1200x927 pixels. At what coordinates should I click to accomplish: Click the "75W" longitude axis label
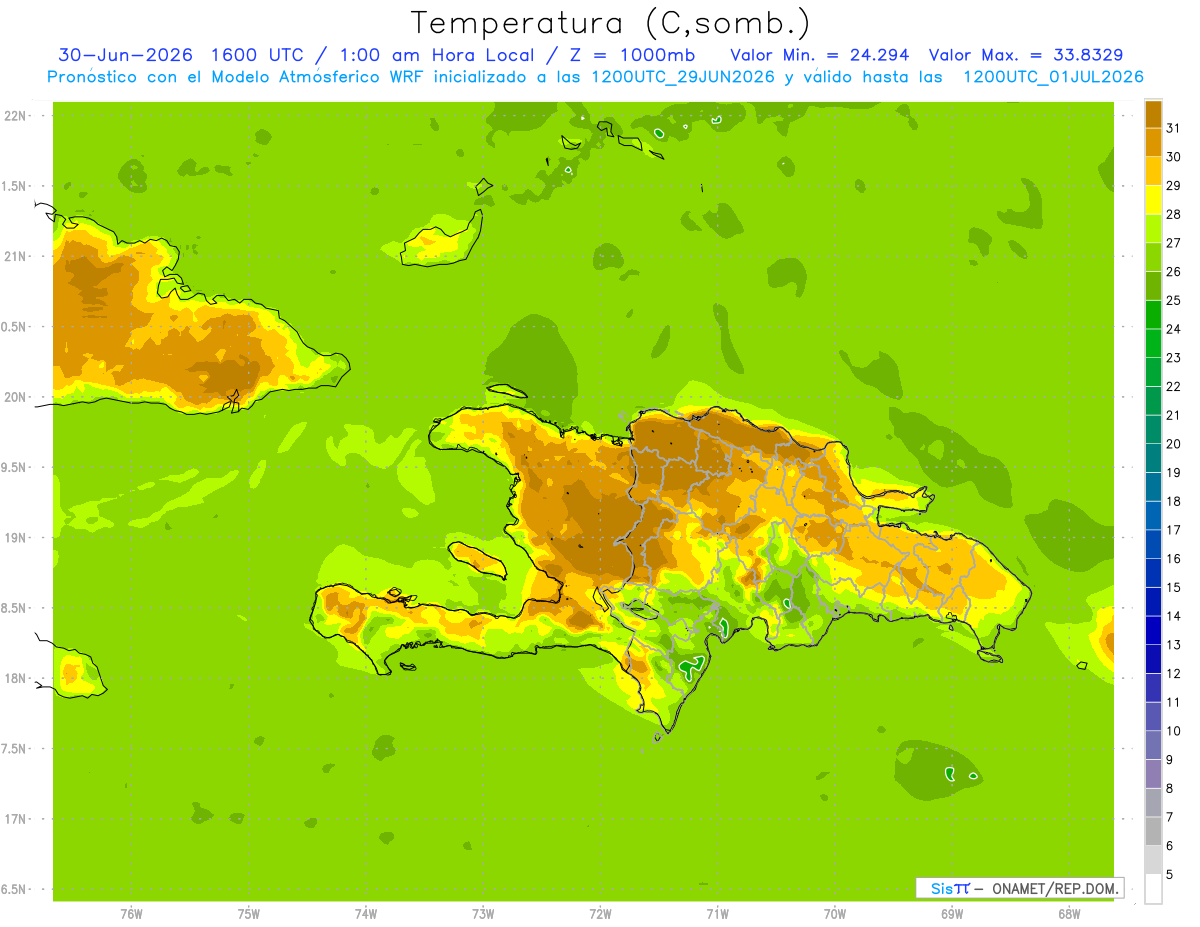(x=248, y=914)
